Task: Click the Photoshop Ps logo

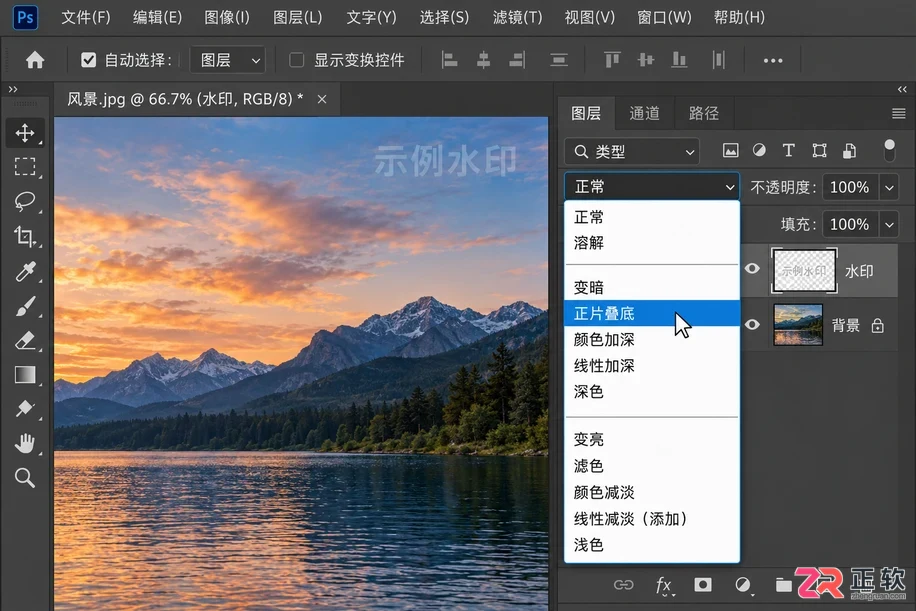Action: click(26, 17)
